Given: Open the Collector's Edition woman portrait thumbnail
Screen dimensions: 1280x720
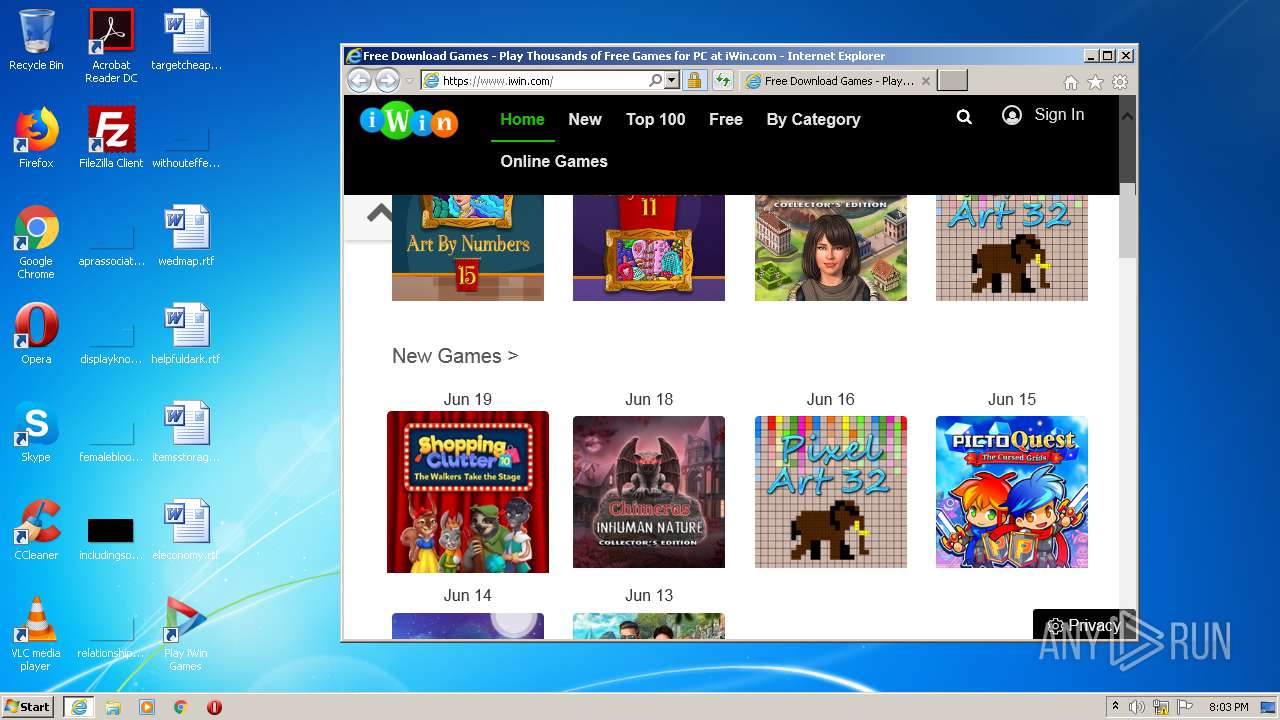Looking at the screenshot, I should pyautogui.click(x=831, y=248).
